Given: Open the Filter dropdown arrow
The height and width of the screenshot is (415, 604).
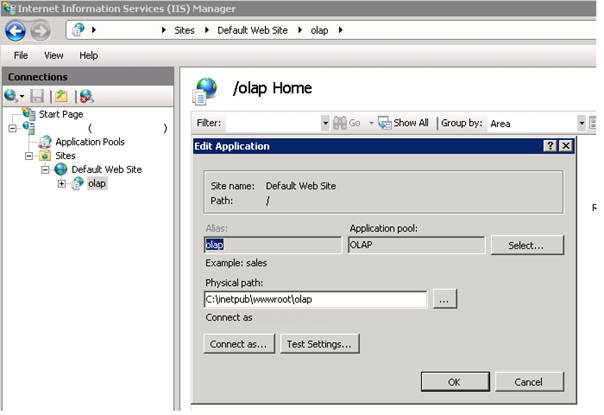Looking at the screenshot, I should [x=325, y=123].
